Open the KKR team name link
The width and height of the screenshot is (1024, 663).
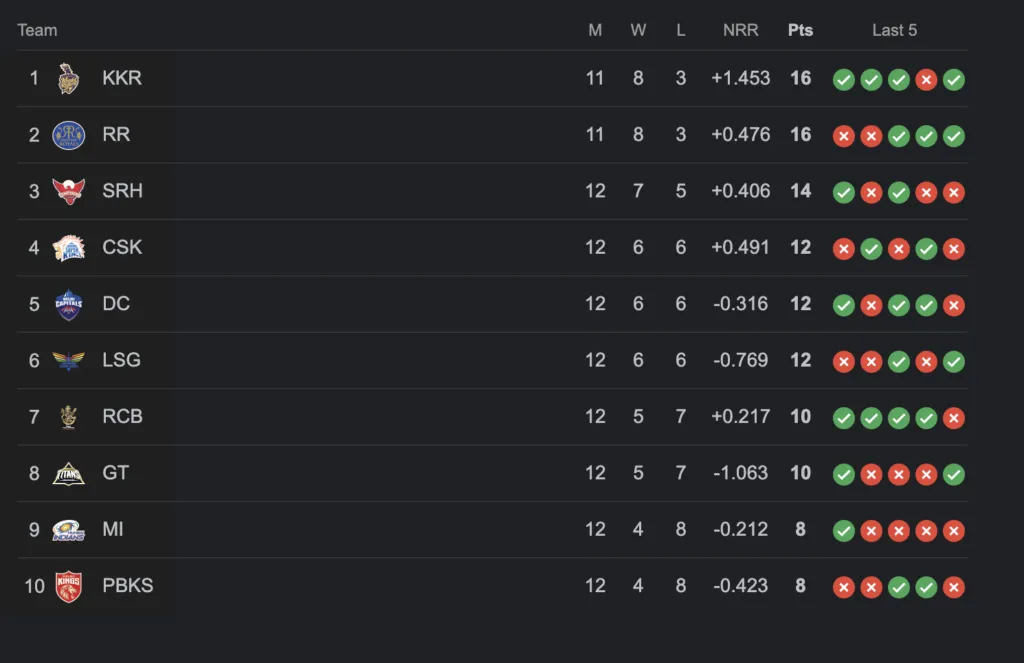point(122,78)
